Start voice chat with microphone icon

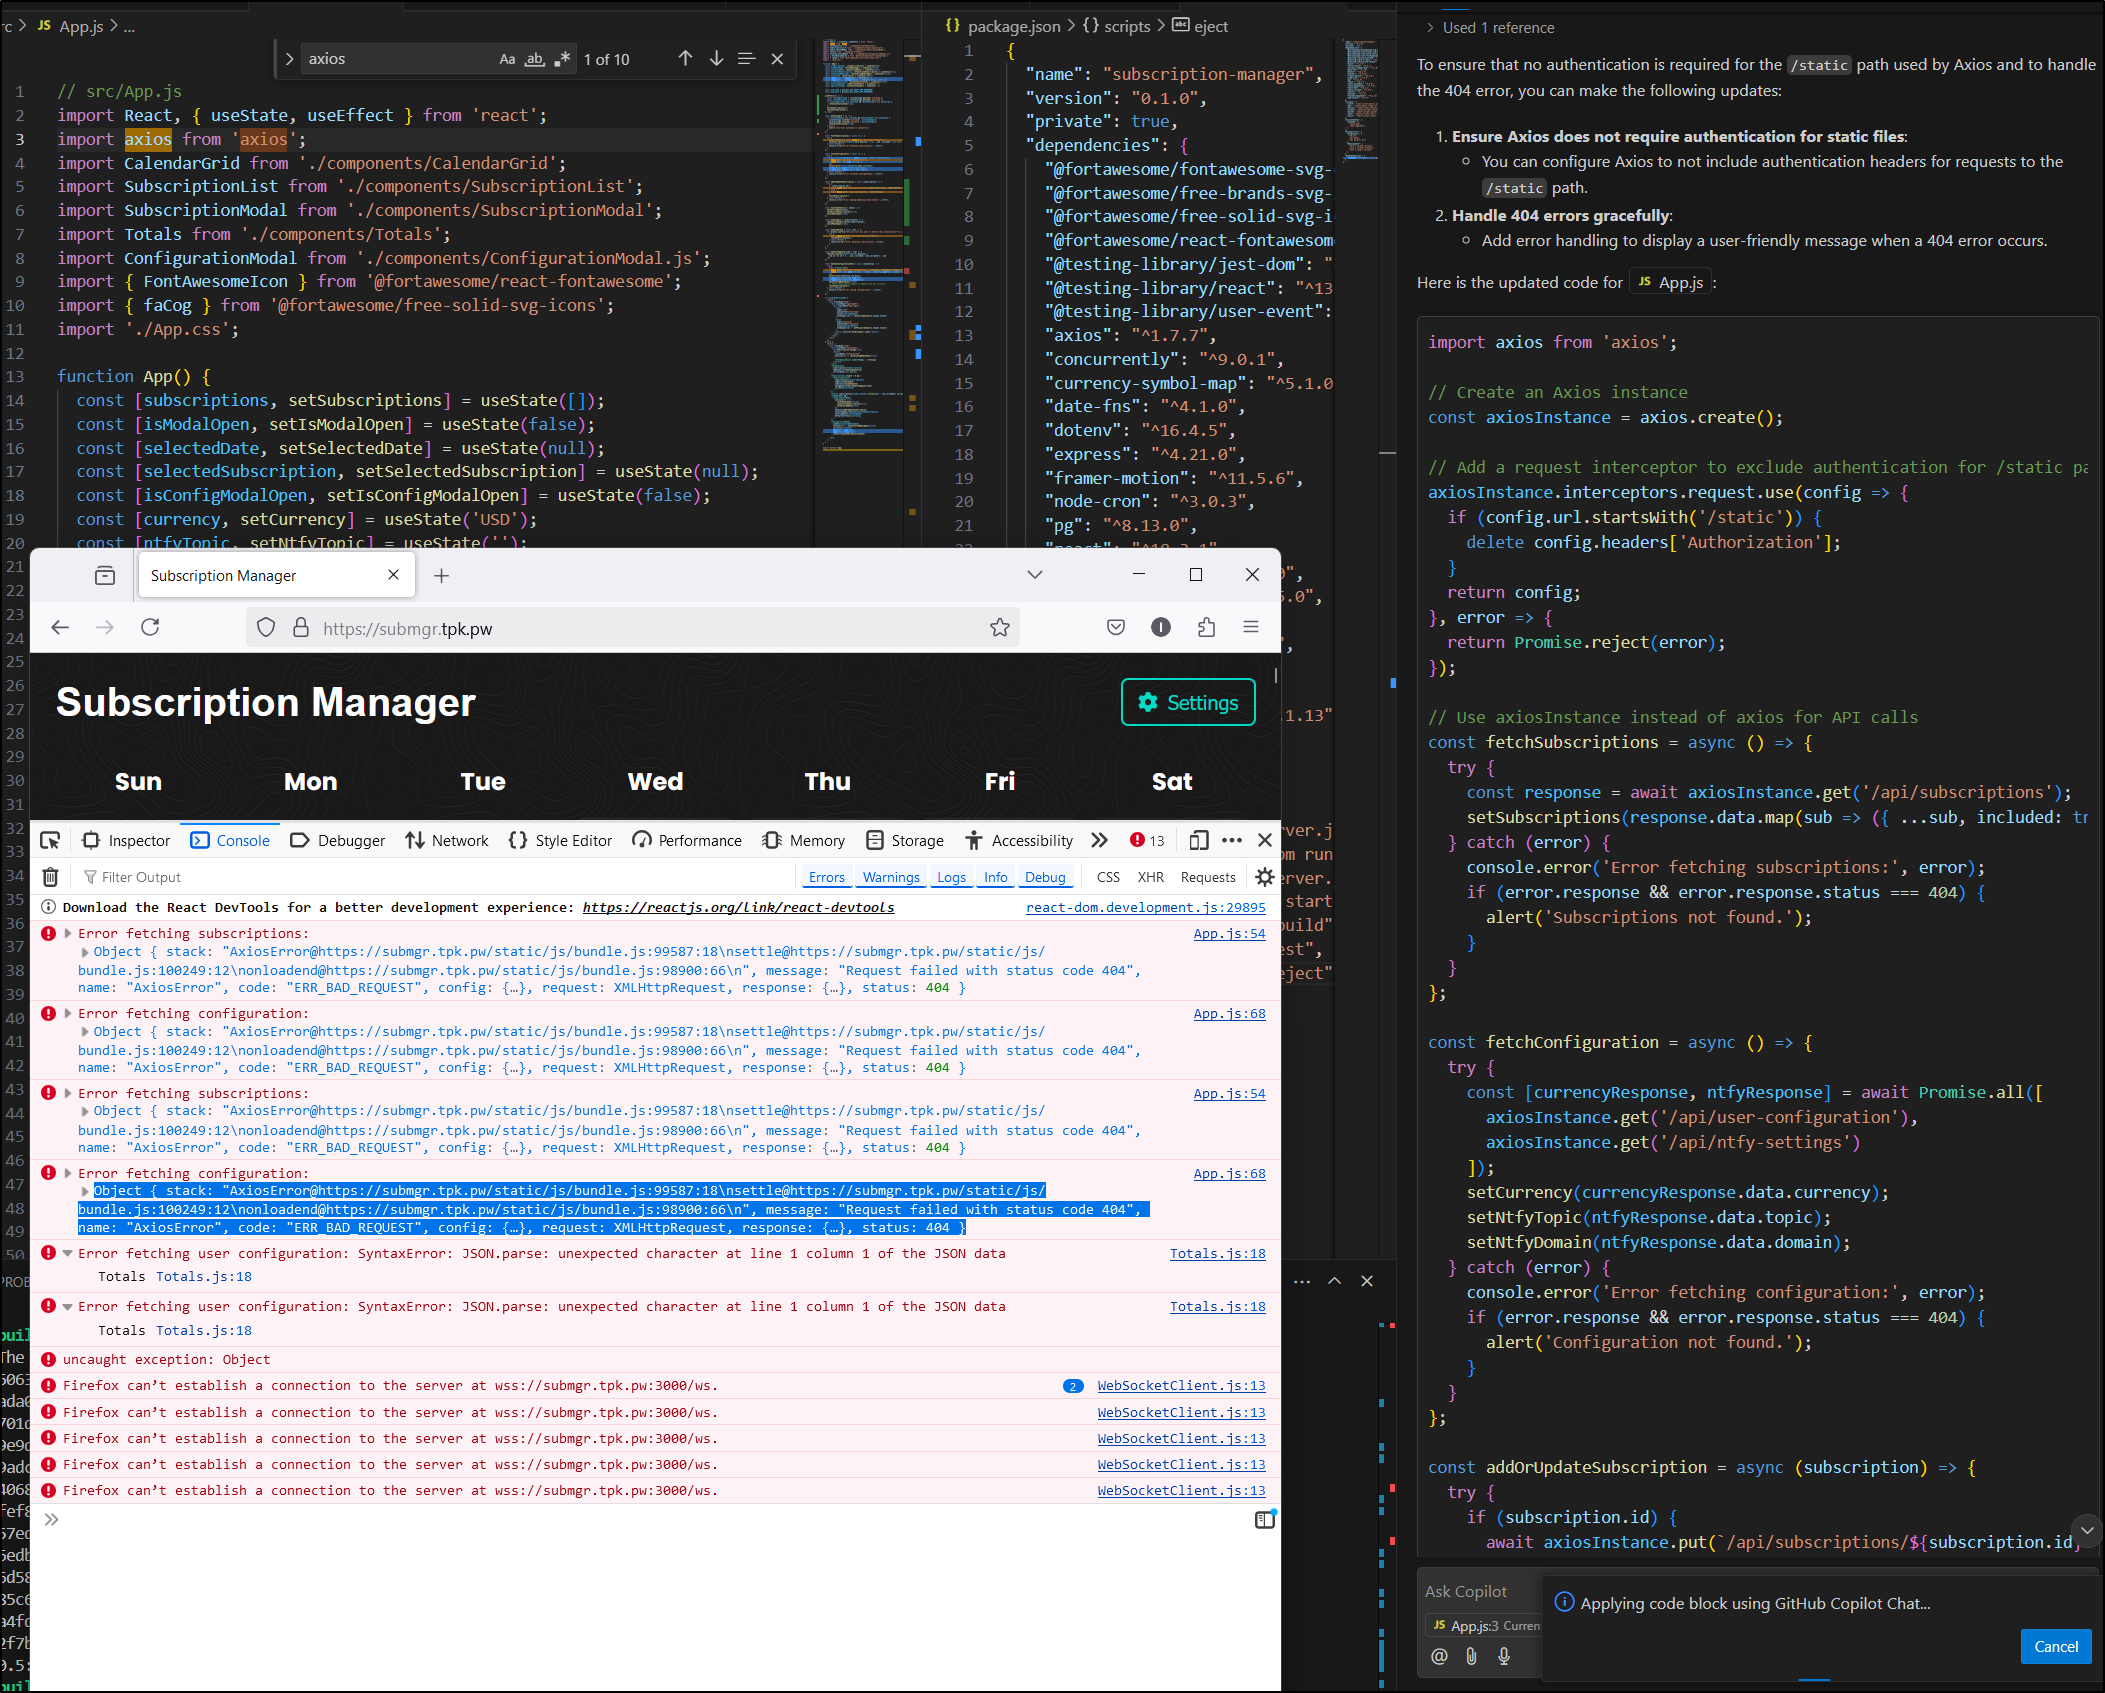1504,1656
